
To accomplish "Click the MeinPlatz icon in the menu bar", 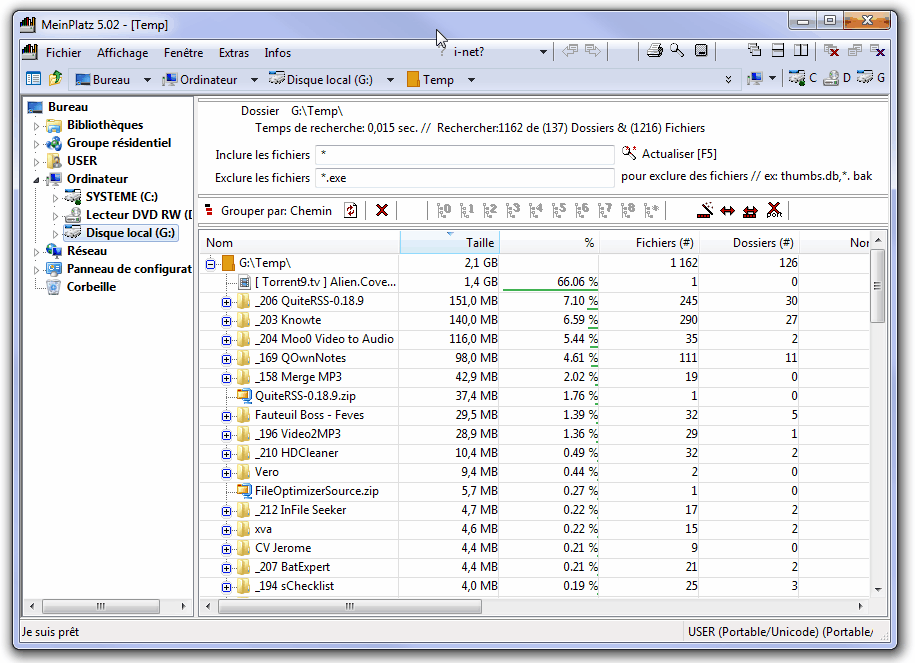I will (x=30, y=51).
